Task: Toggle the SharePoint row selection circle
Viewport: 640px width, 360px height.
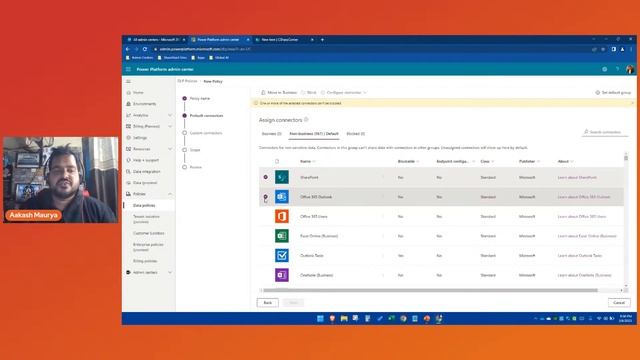Action: point(266,177)
